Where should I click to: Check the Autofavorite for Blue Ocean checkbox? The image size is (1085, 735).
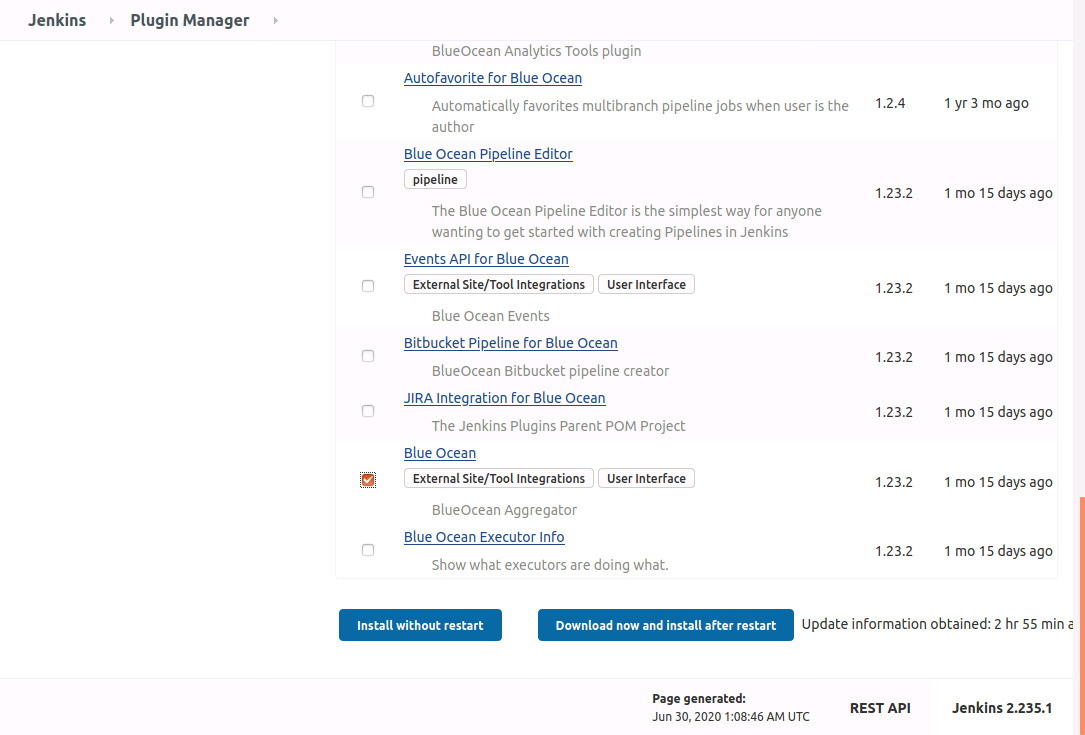pos(368,102)
